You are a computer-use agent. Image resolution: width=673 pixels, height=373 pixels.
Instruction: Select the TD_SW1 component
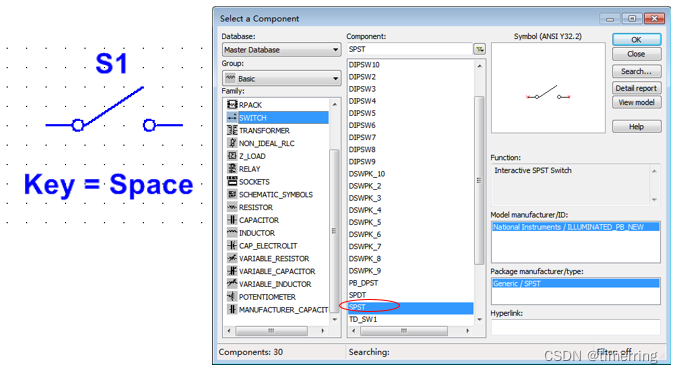tap(363, 319)
